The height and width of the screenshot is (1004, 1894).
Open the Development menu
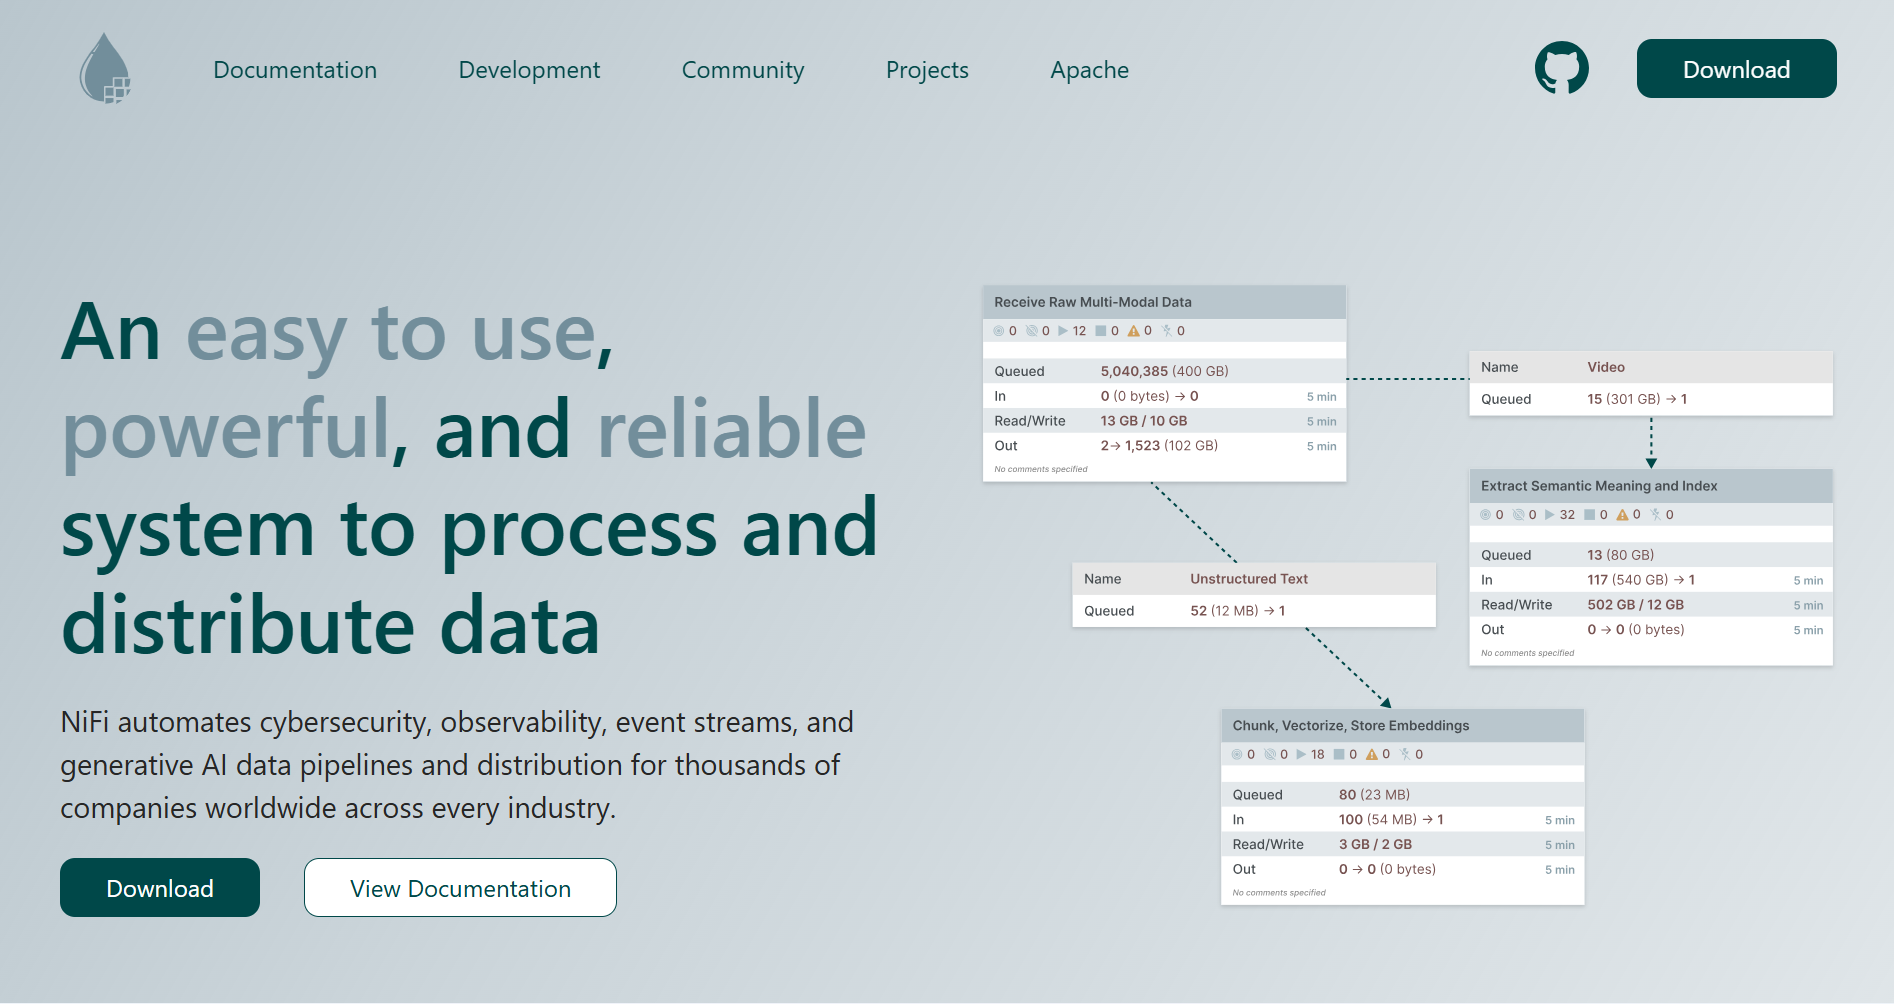[x=529, y=70]
